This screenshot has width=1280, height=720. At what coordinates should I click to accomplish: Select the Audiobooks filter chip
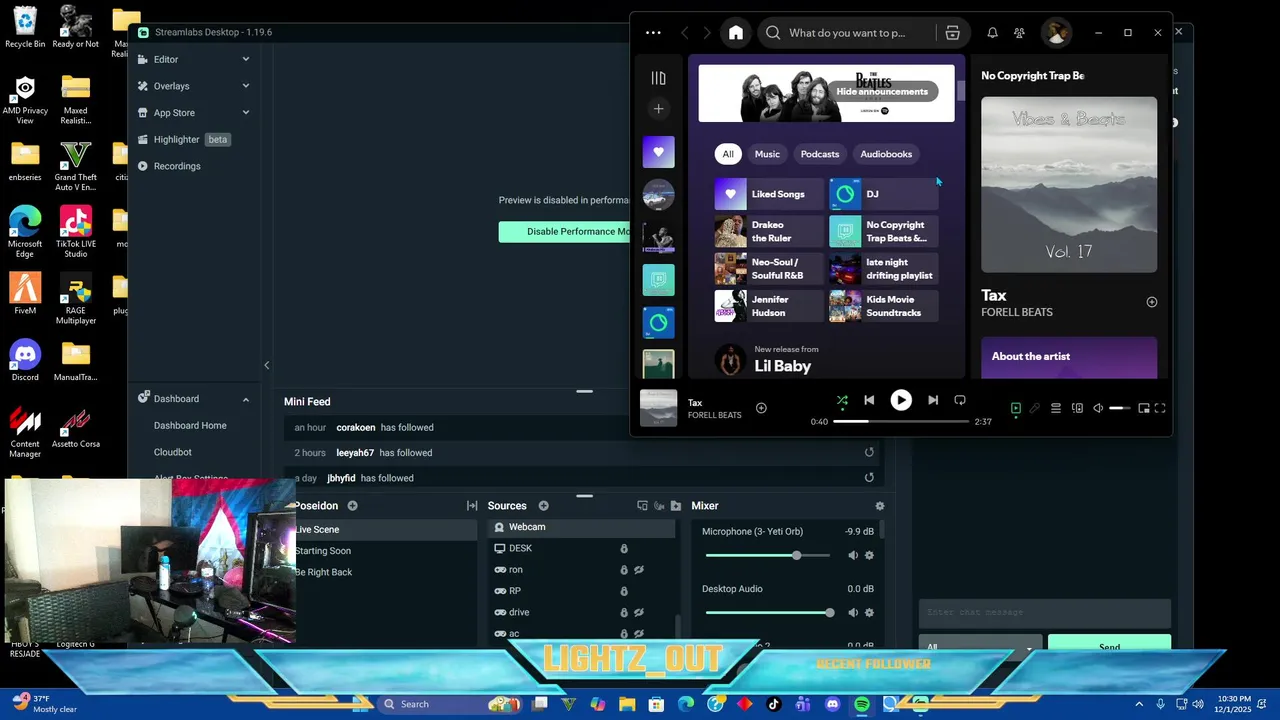coord(886,154)
